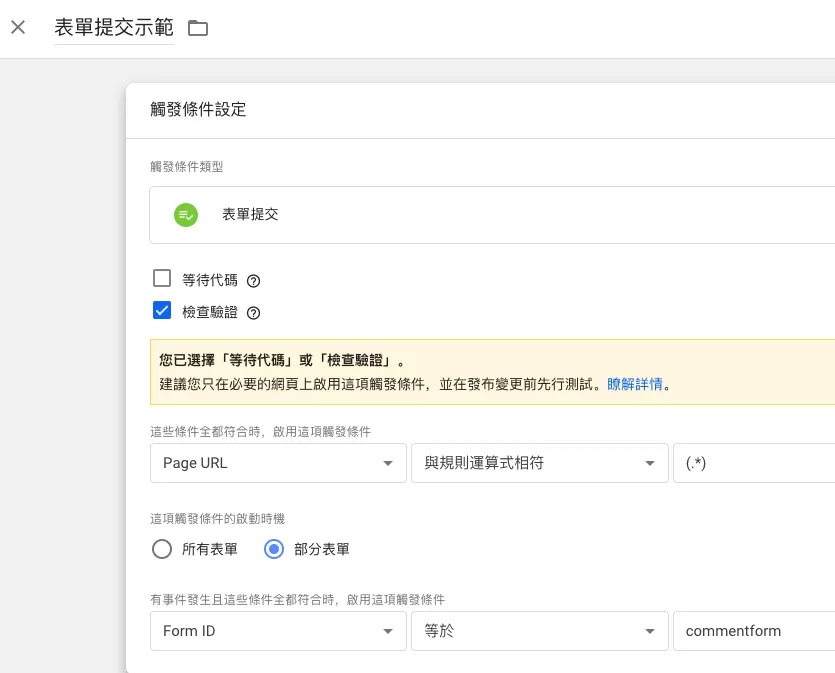Image resolution: width=835 pixels, height=673 pixels.
Task: Click label 有事件發生且這些條件全都符合時
Action: click(242, 600)
